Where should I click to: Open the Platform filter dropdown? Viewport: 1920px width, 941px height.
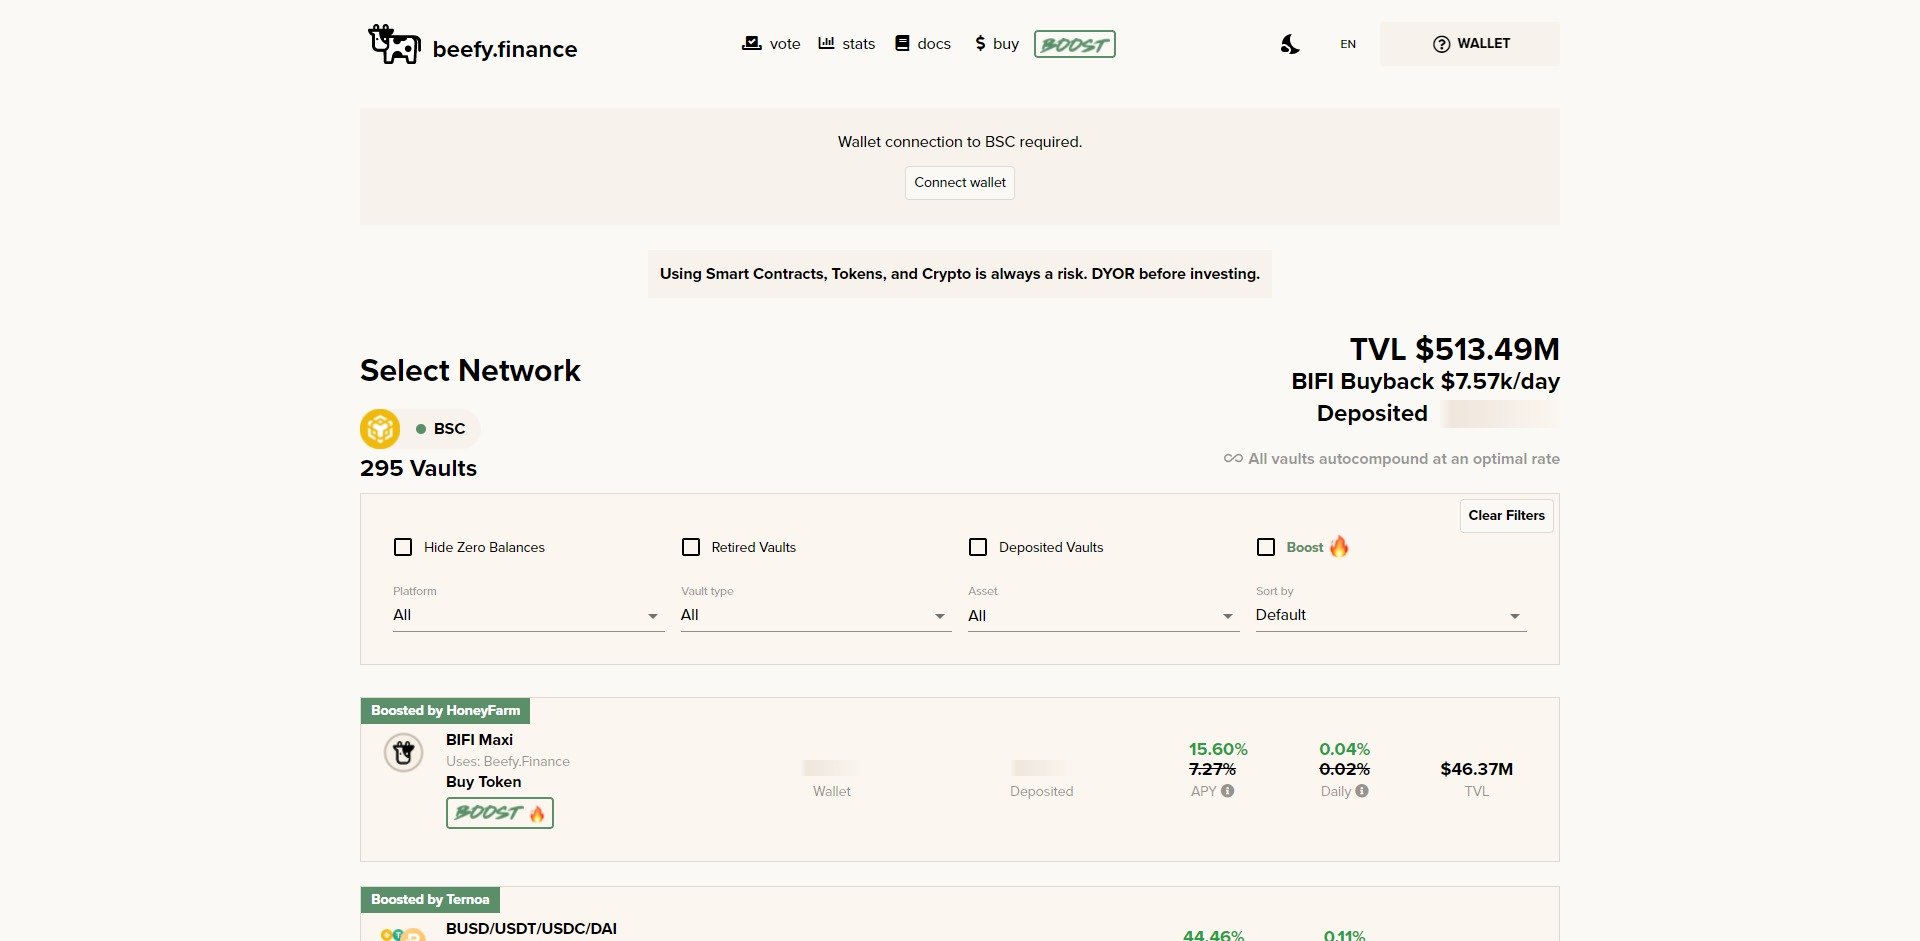(527, 615)
